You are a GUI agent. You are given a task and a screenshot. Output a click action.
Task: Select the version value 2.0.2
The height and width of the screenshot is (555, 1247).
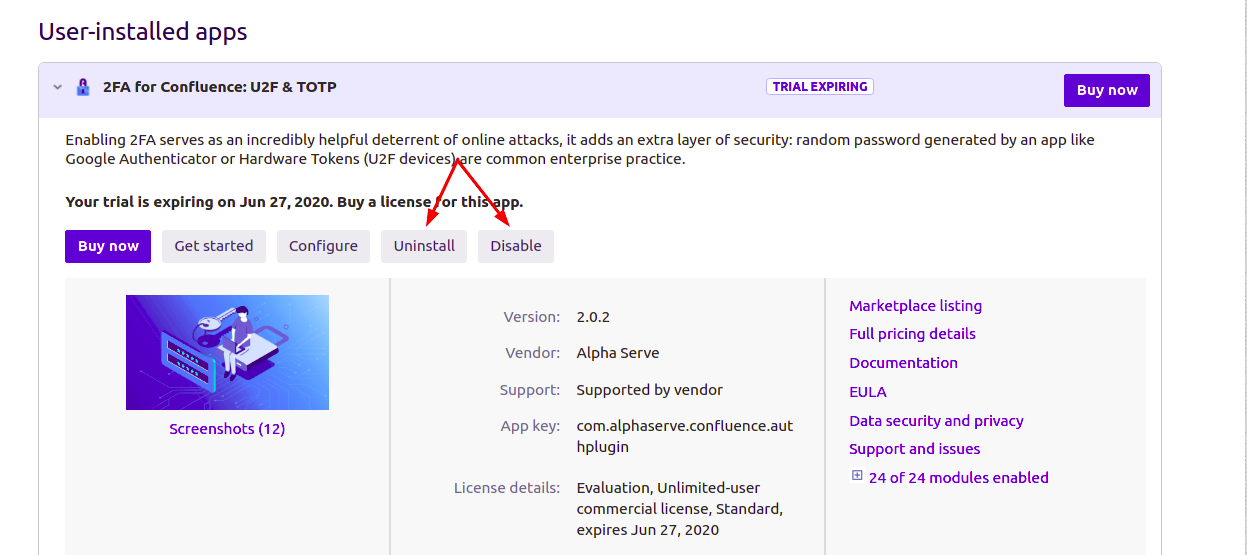pyautogui.click(x=593, y=317)
